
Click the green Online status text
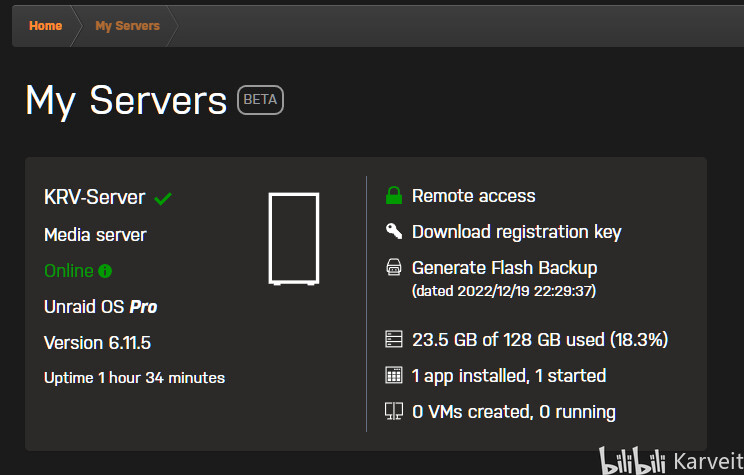69,271
